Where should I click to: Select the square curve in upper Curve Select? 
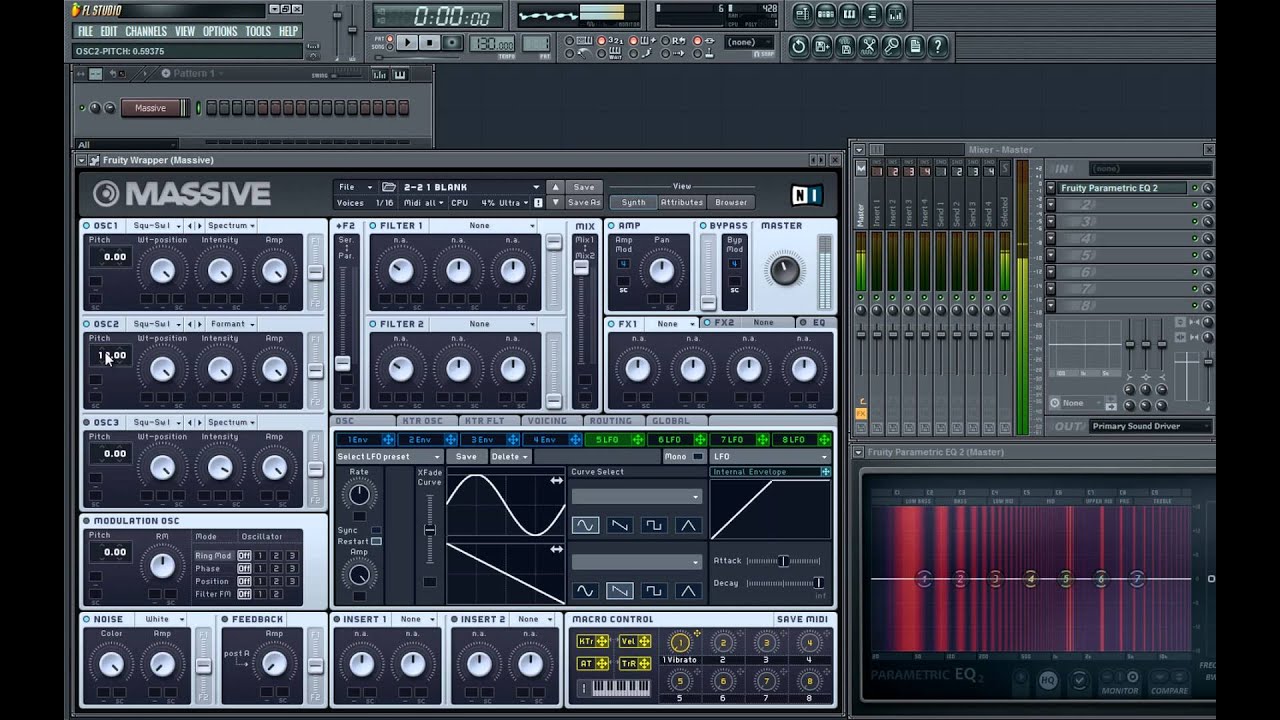point(653,525)
